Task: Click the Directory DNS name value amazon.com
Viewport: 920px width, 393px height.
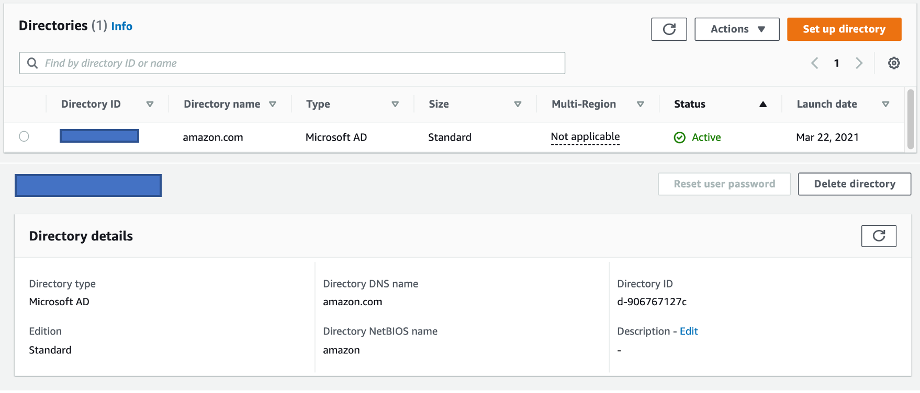Action: (353, 303)
